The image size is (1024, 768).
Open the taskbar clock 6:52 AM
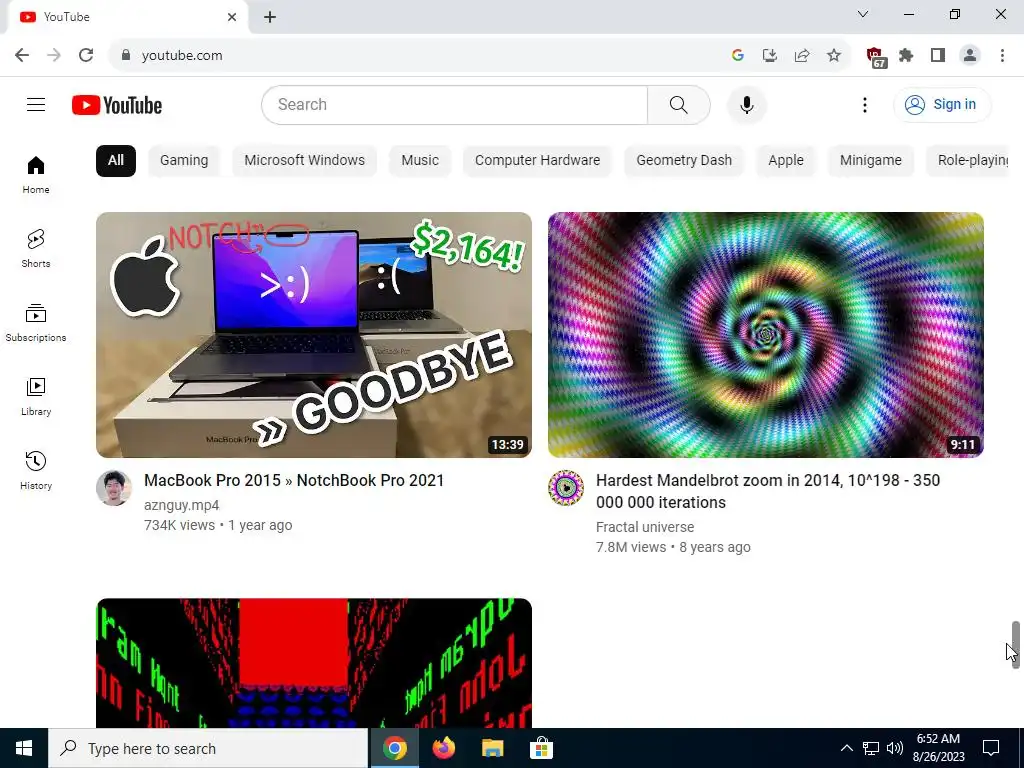click(938, 748)
